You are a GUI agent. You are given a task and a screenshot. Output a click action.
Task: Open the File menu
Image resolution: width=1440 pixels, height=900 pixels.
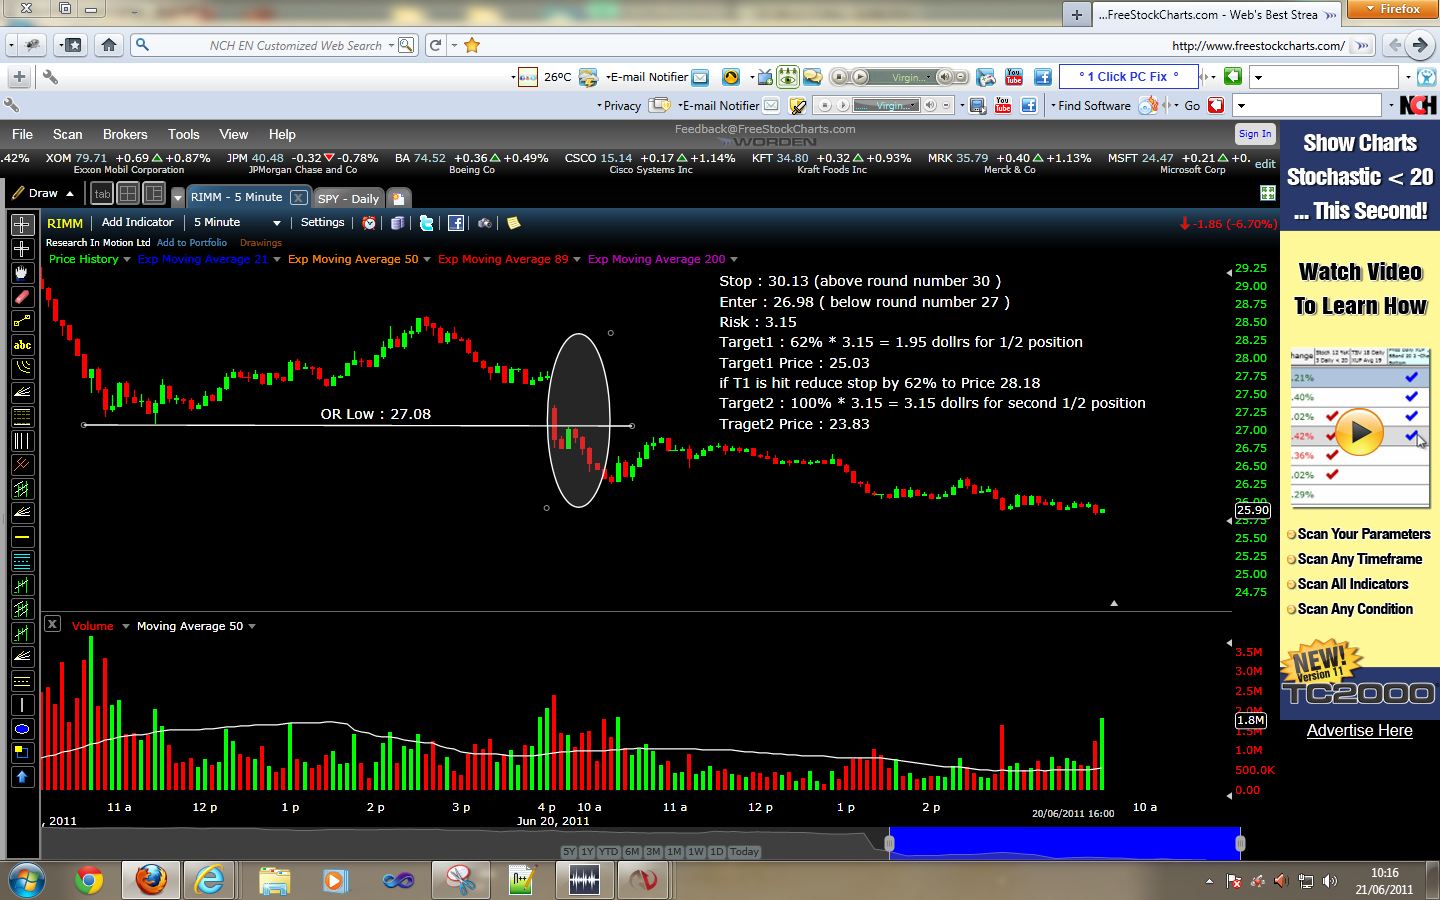tap(22, 134)
